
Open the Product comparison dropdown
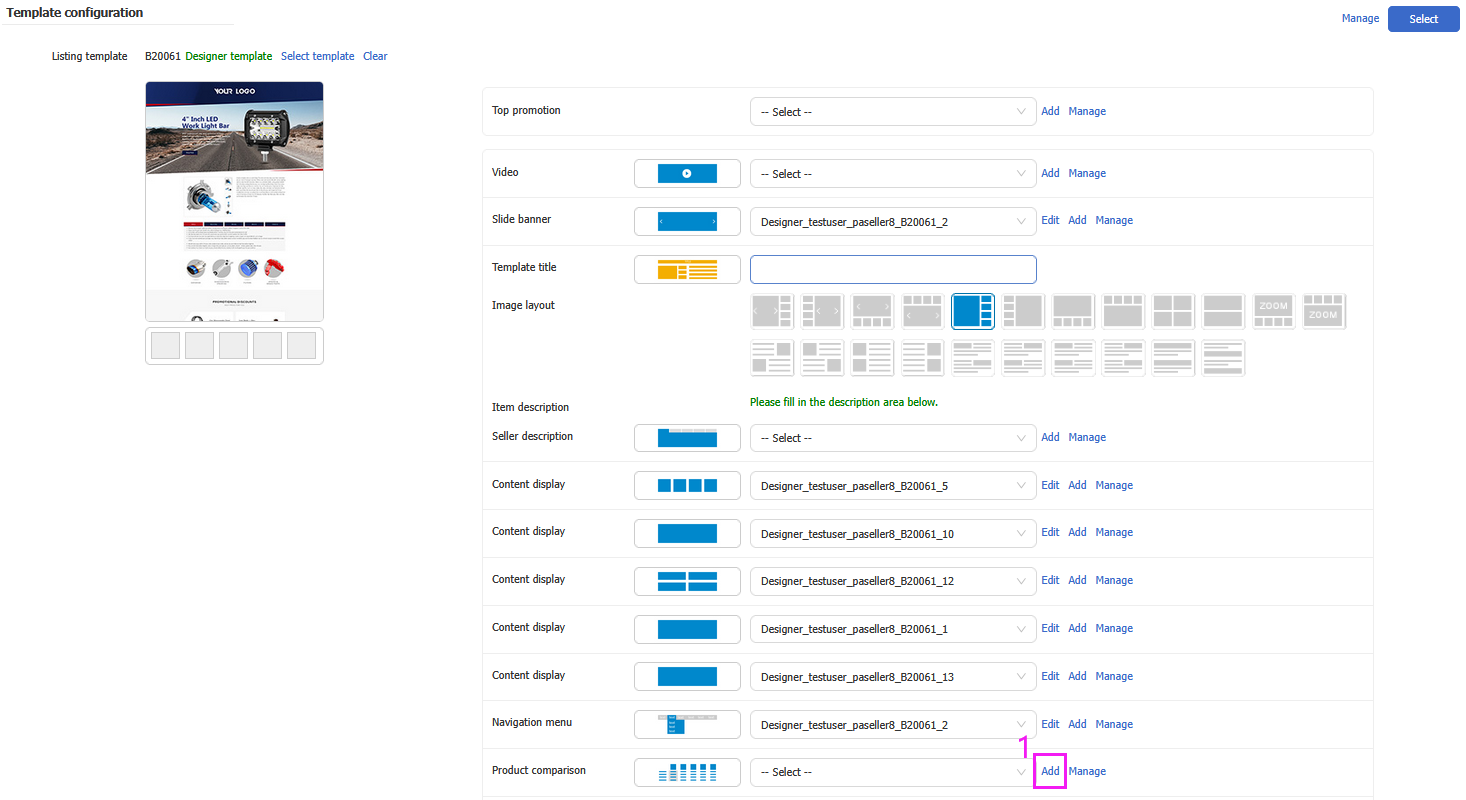pyautogui.click(x=892, y=772)
